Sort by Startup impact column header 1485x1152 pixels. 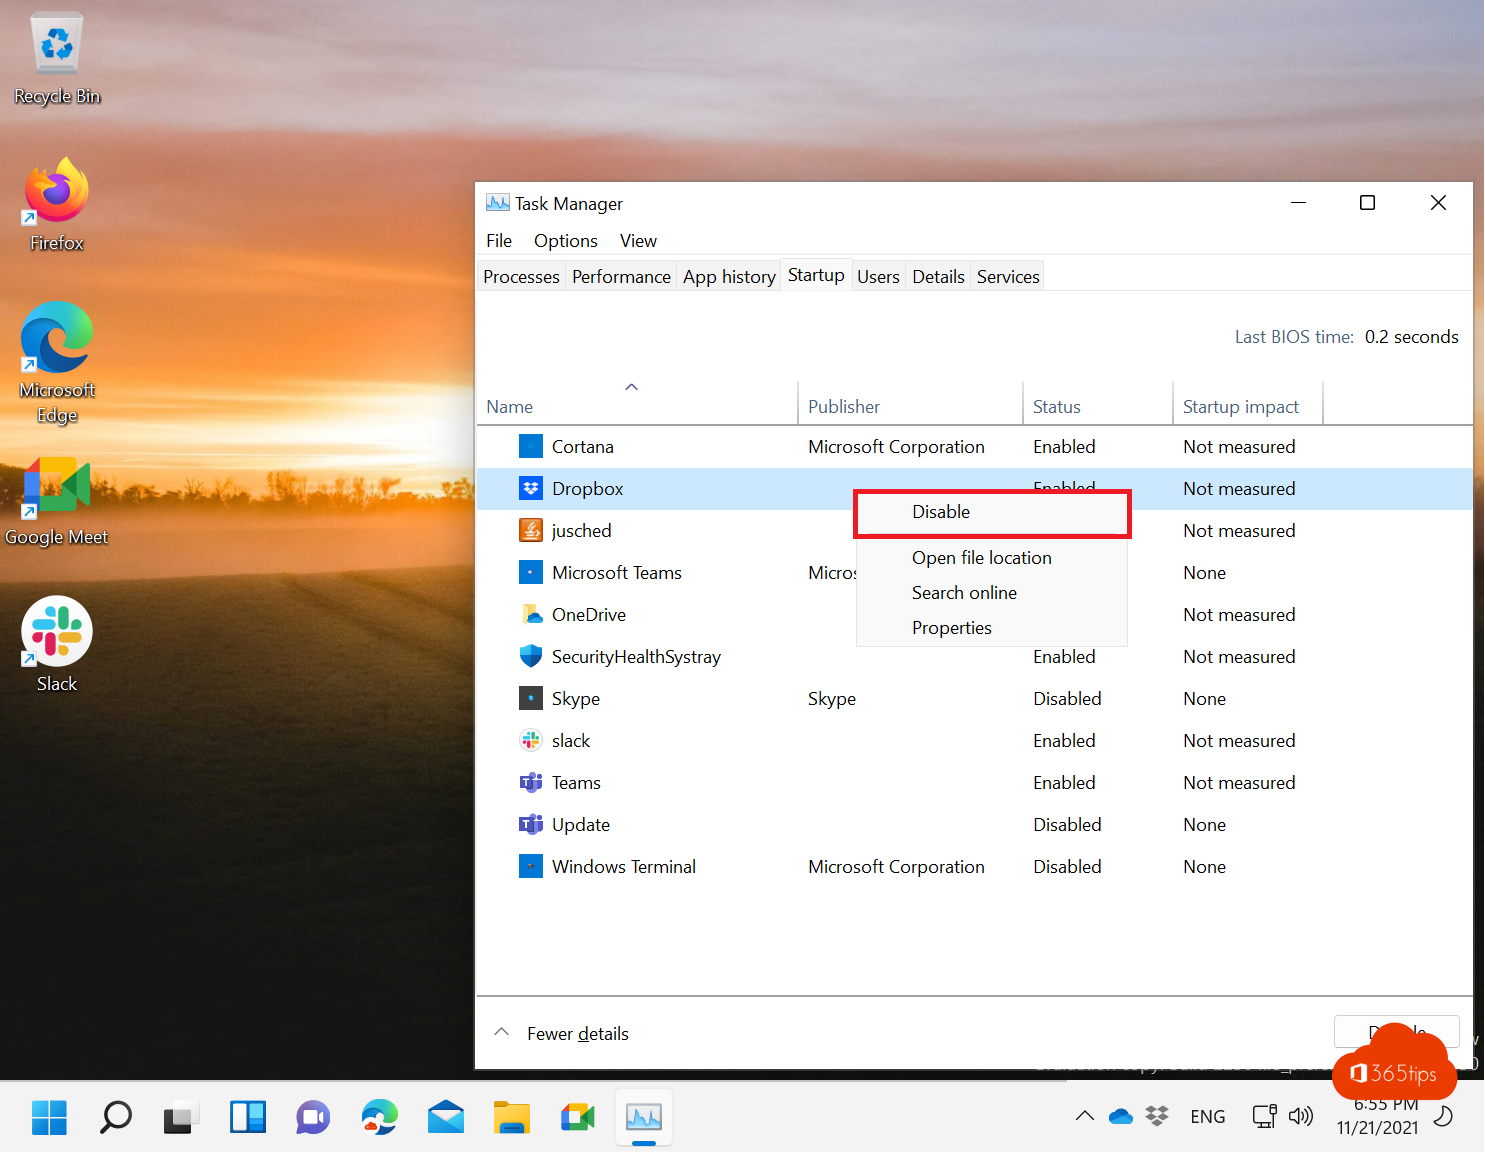tap(1240, 407)
